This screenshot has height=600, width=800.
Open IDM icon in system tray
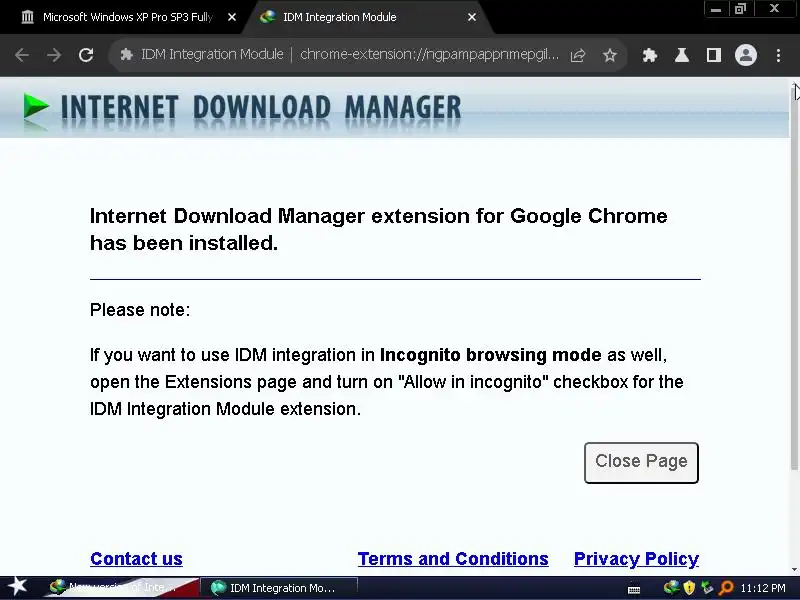[671, 588]
